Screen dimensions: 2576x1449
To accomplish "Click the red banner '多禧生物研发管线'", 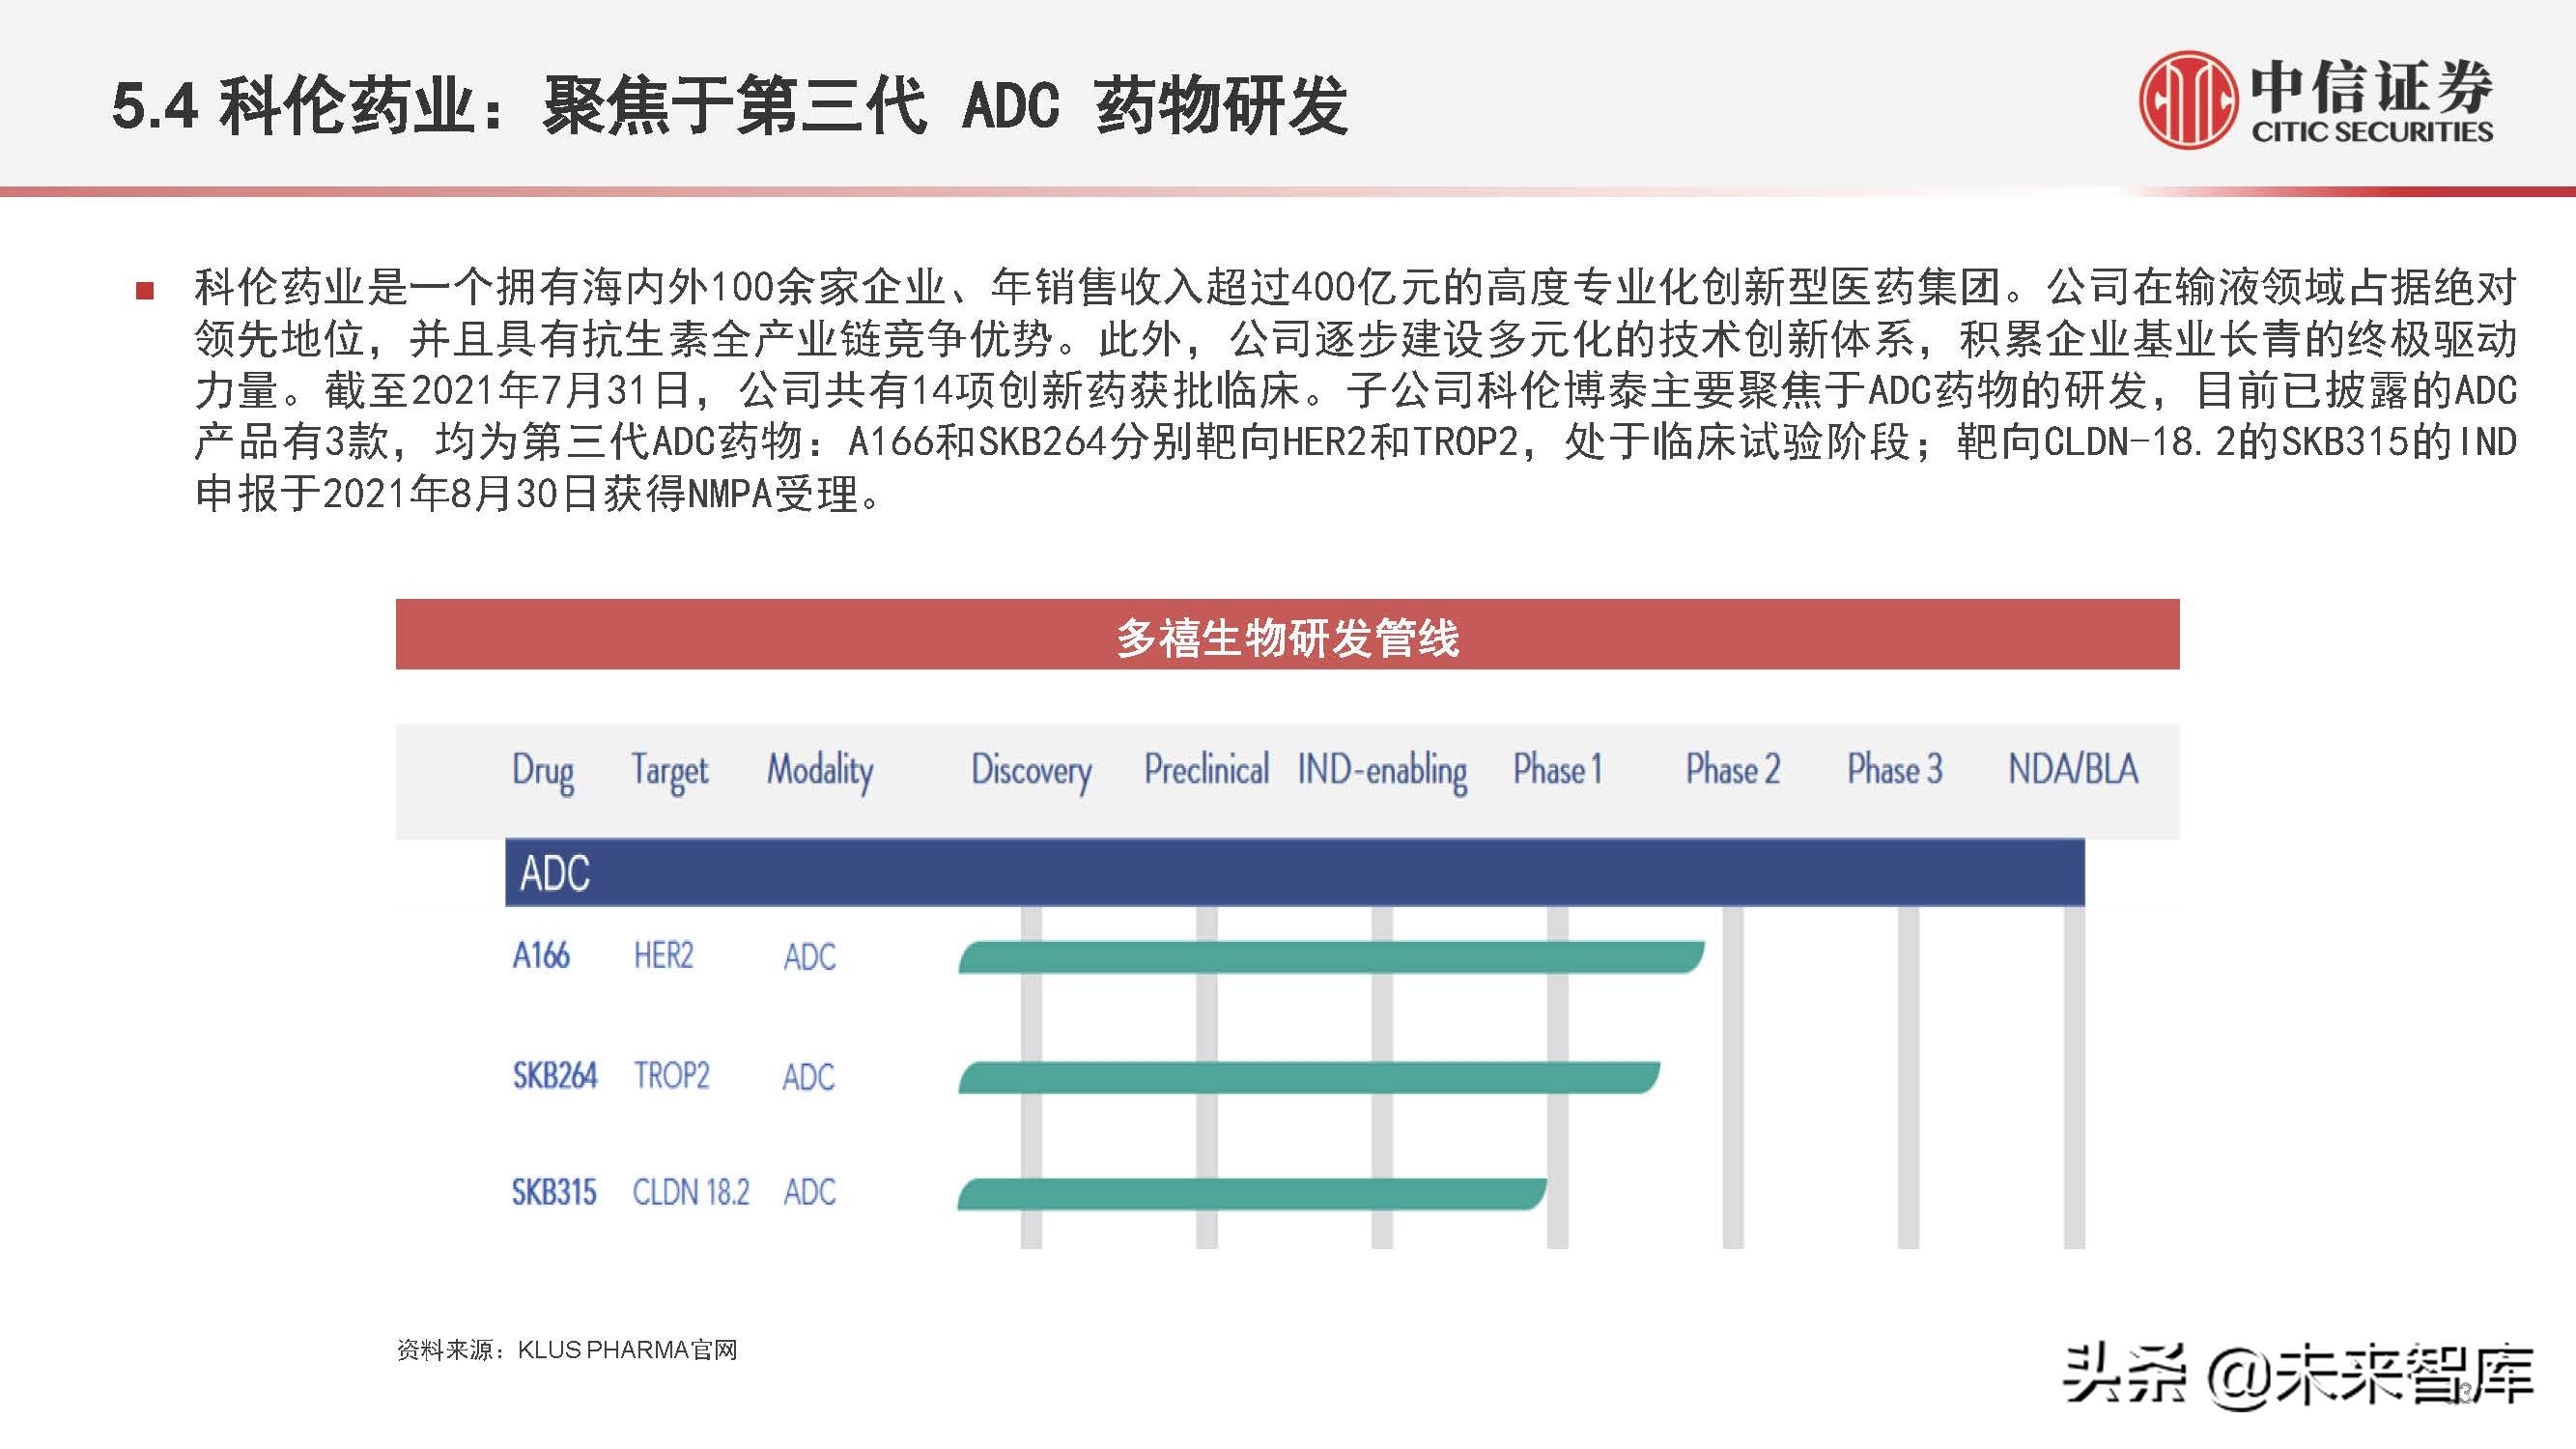I will coord(1287,634).
